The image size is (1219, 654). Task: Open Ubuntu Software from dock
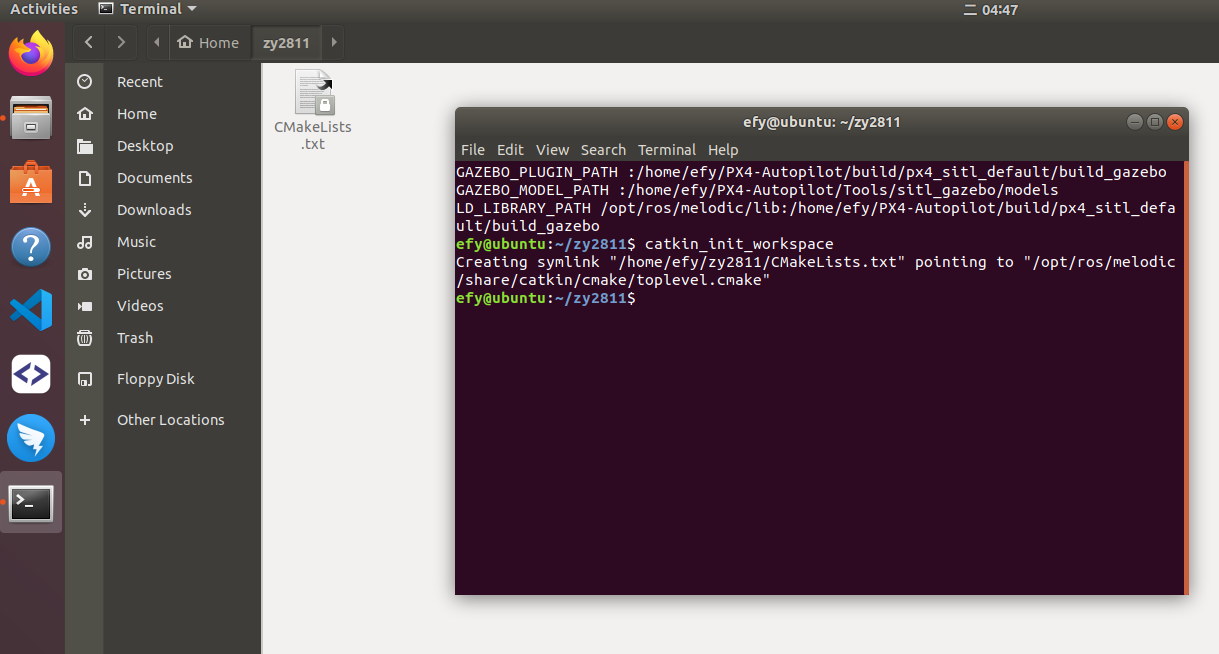[x=31, y=183]
